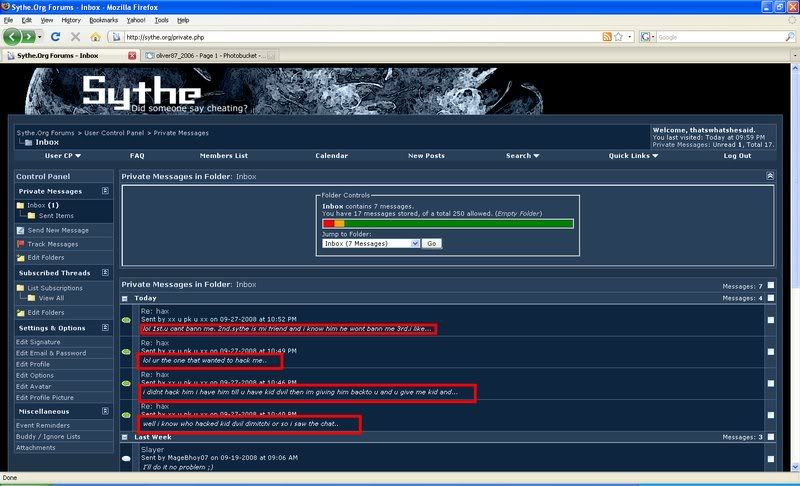800x486 pixels.
Task: Tick checkbox for the 10:49 PM message
Action: click(x=771, y=352)
